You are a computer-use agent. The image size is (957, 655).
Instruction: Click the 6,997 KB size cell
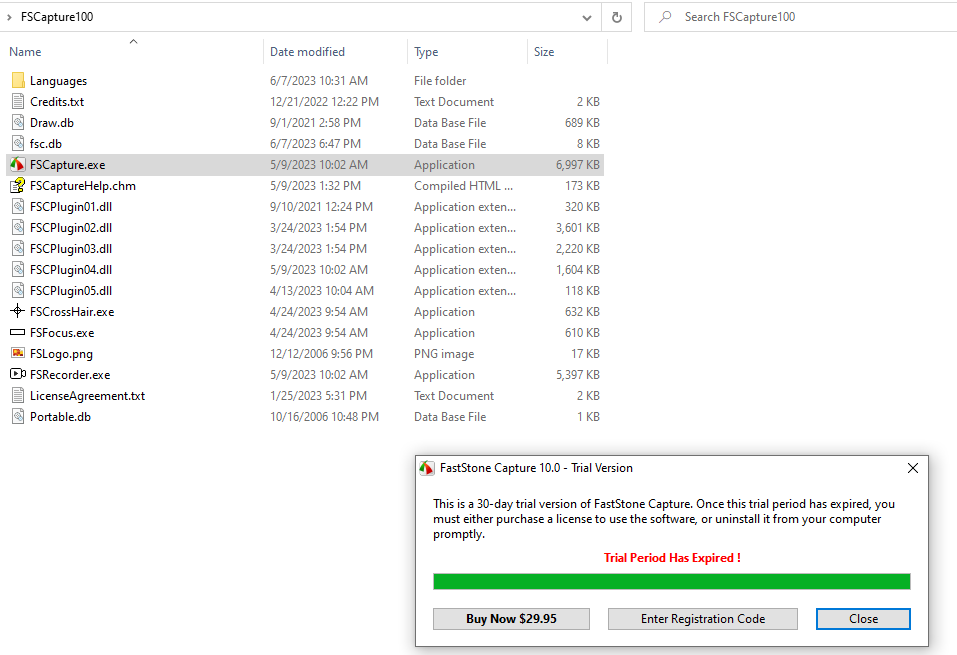click(577, 165)
